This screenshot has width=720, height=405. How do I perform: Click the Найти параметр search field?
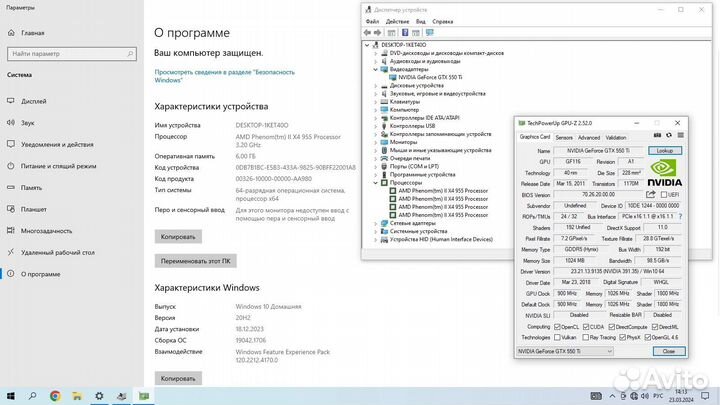72,54
